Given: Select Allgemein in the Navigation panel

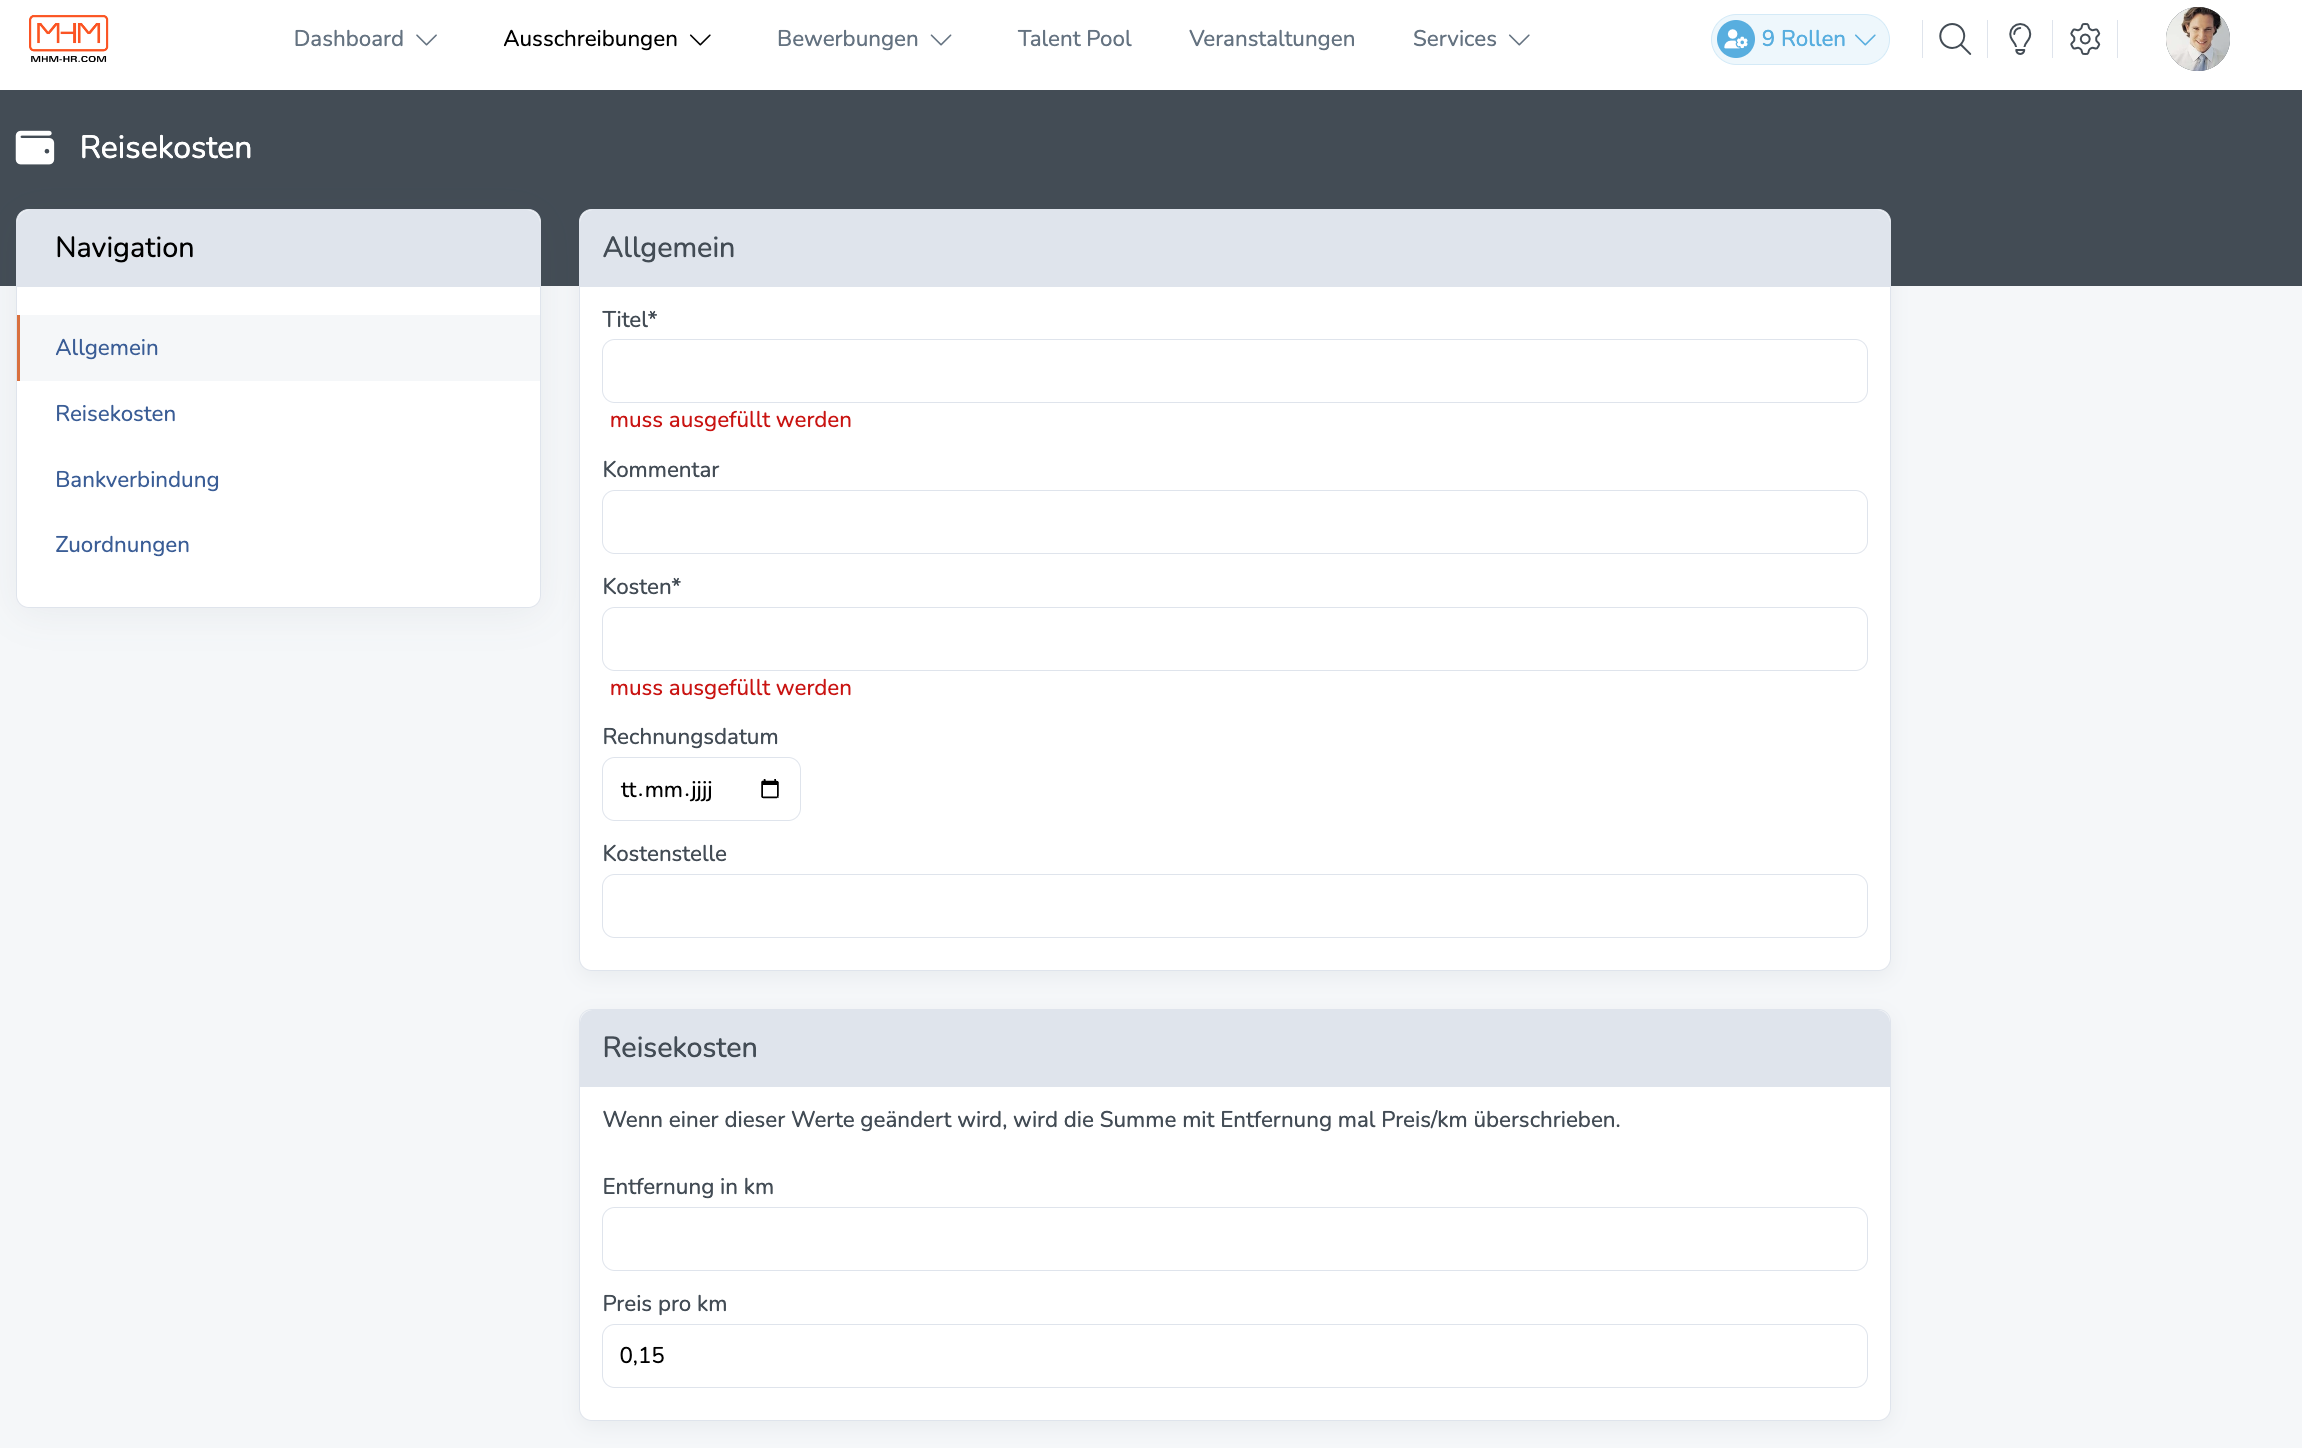Looking at the screenshot, I should point(279,348).
